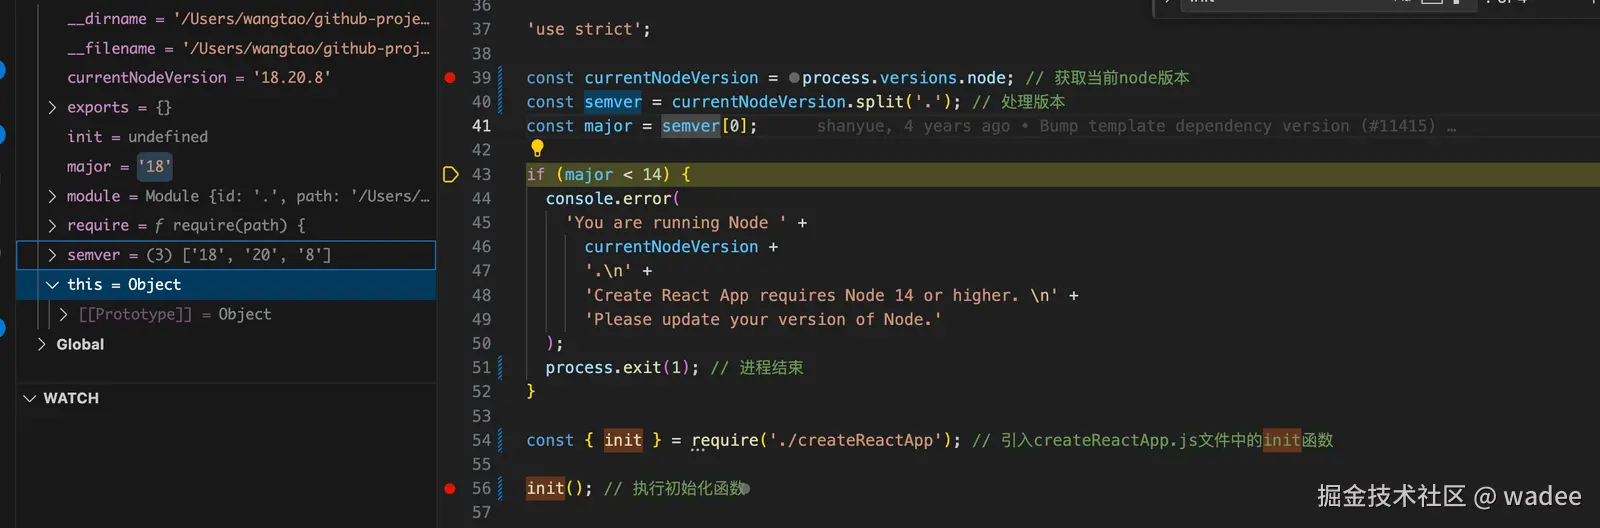Click the init() call on line 56
This screenshot has width=1600, height=528.
pos(555,489)
